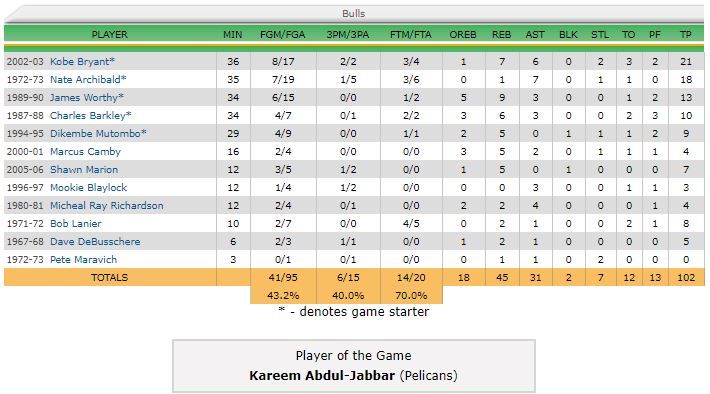Open Shawn Marion player link

click(84, 170)
